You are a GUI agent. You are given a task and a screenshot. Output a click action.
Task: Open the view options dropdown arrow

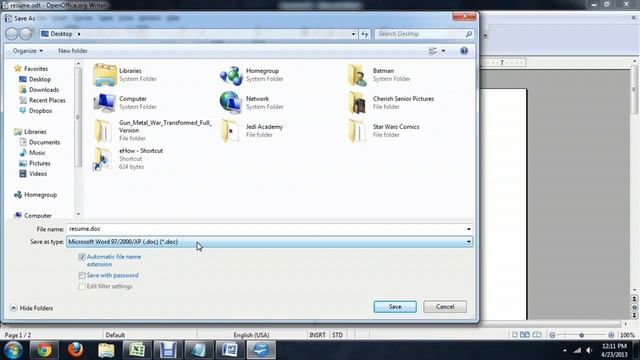pos(443,51)
